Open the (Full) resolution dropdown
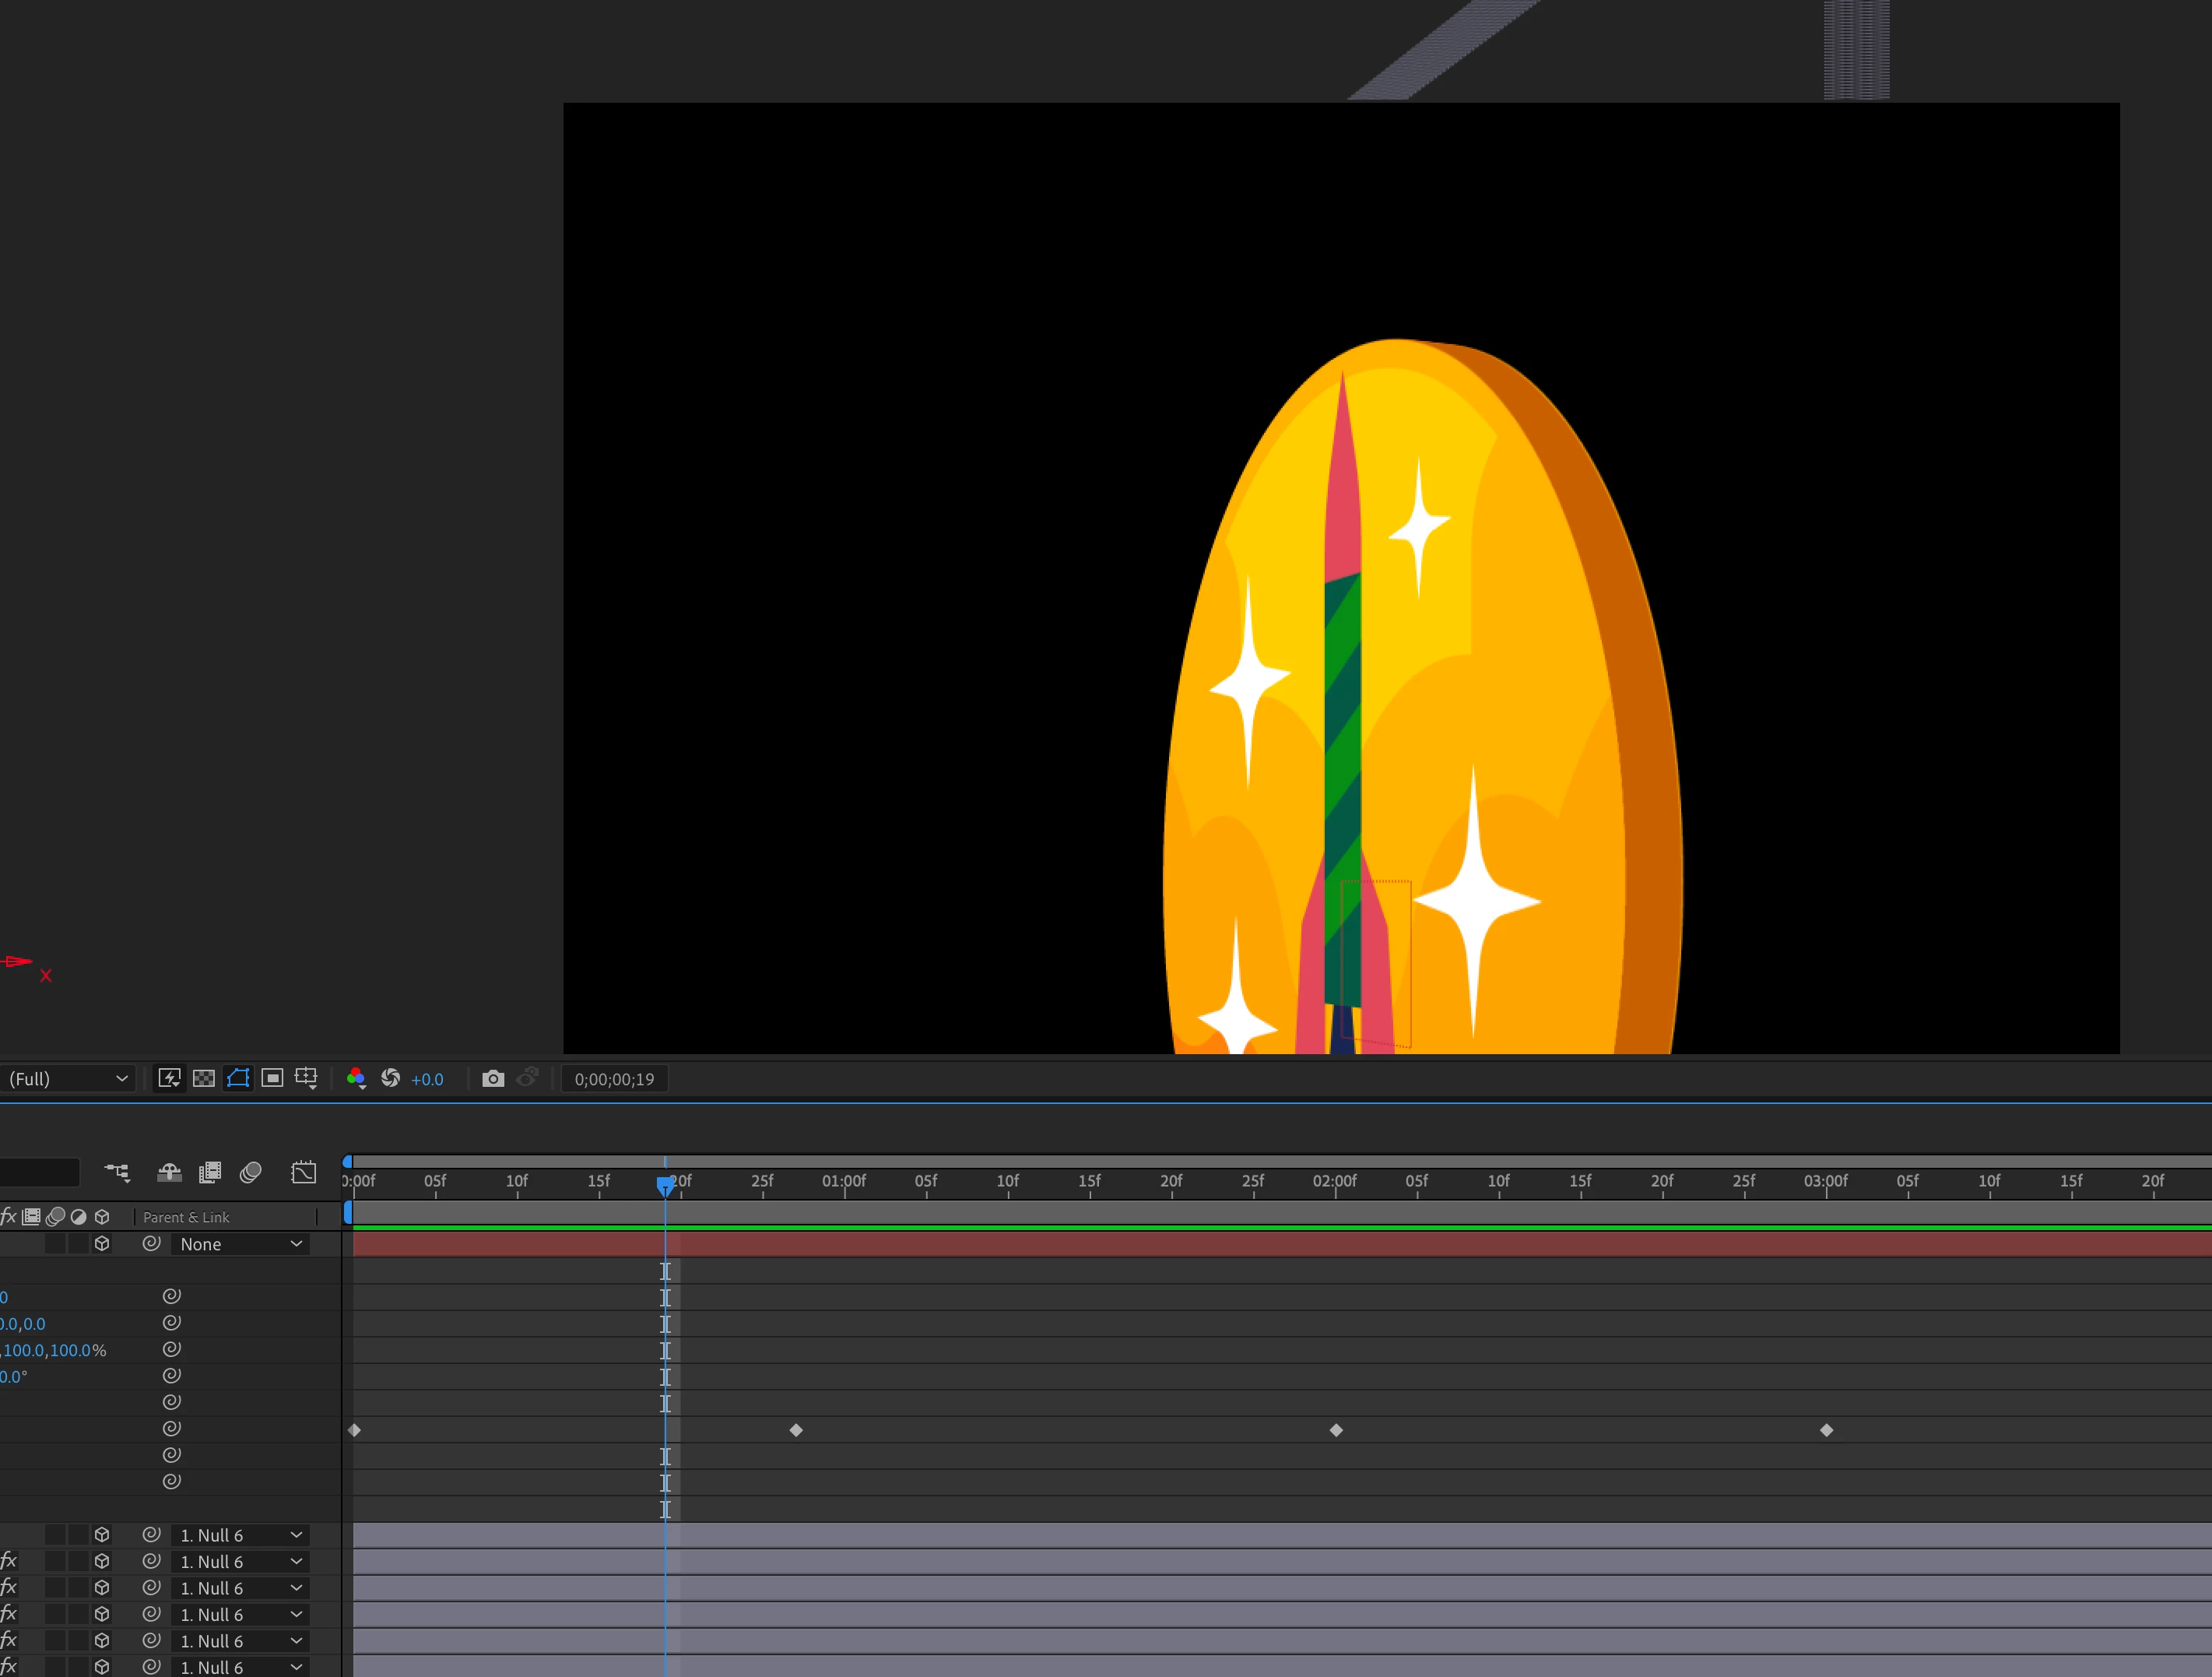The height and width of the screenshot is (1677, 2212). coord(67,1078)
